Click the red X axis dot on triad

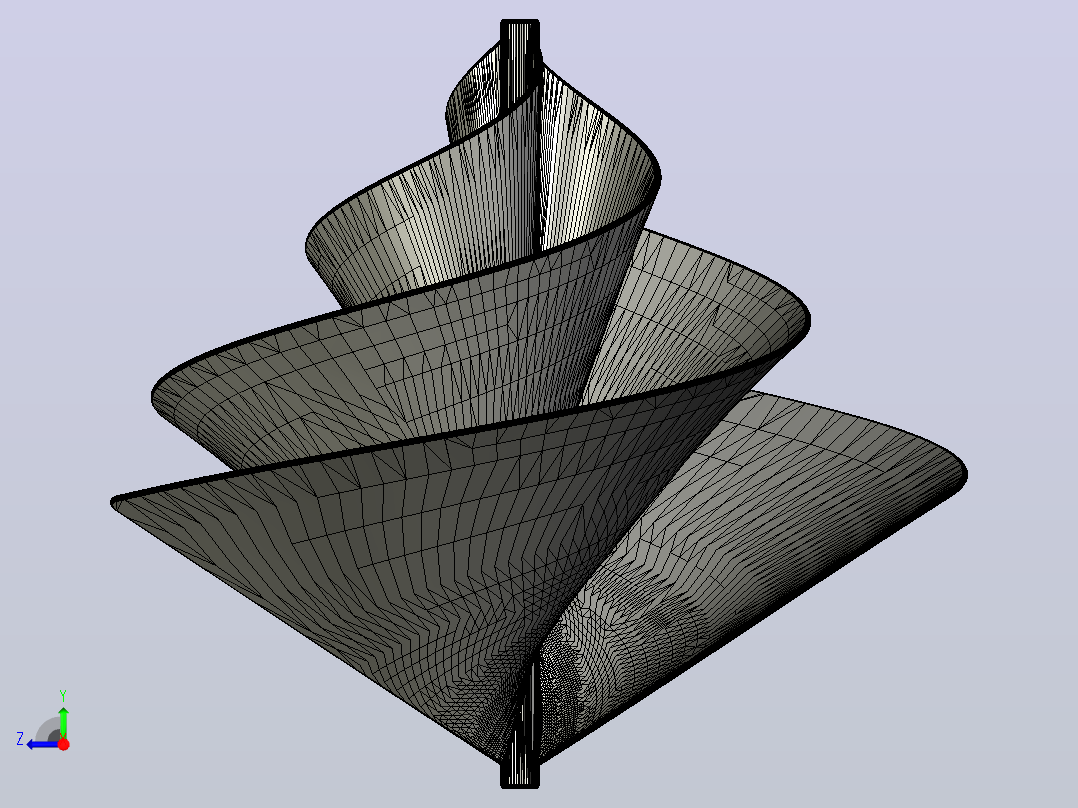[x=63, y=744]
